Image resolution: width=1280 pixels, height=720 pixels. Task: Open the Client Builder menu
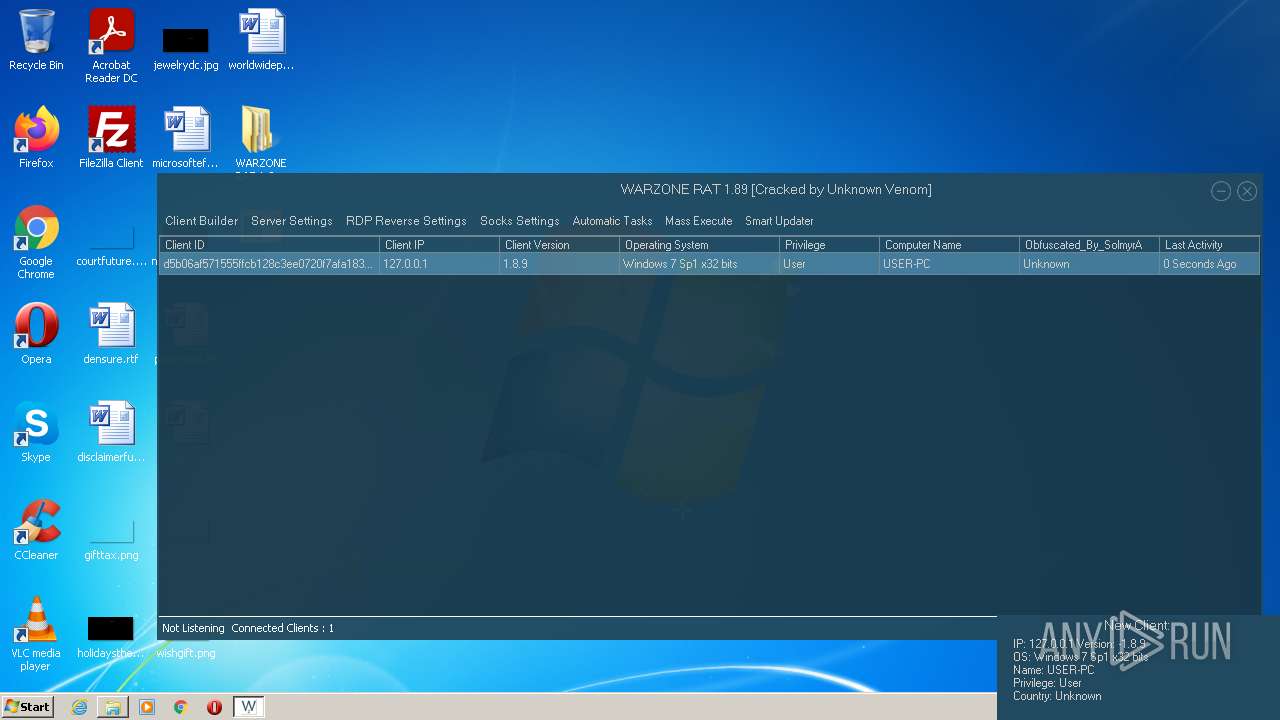click(x=201, y=221)
